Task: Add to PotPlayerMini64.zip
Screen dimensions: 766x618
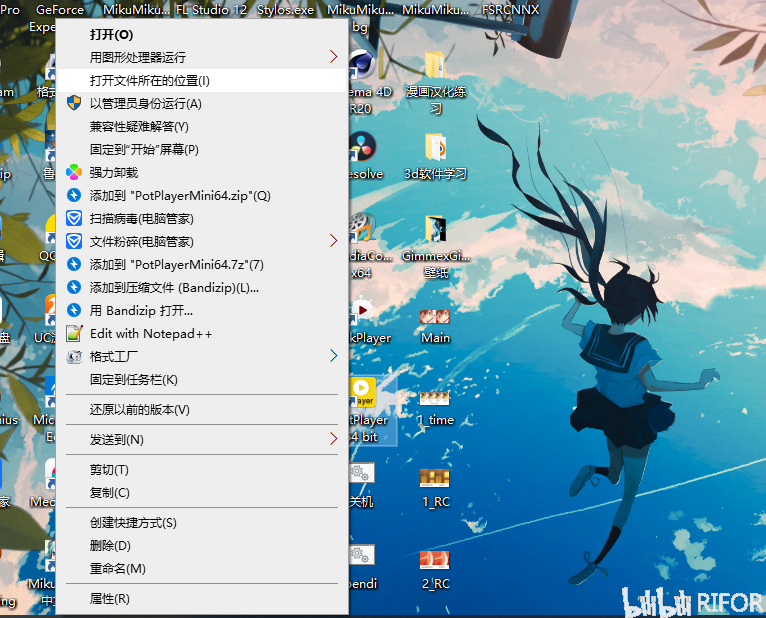Action: (201, 195)
